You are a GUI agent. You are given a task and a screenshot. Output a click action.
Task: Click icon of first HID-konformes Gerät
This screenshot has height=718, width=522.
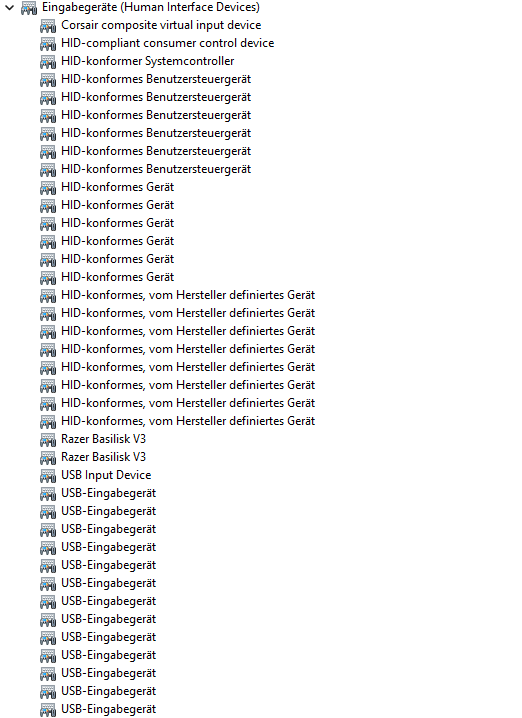(48, 188)
